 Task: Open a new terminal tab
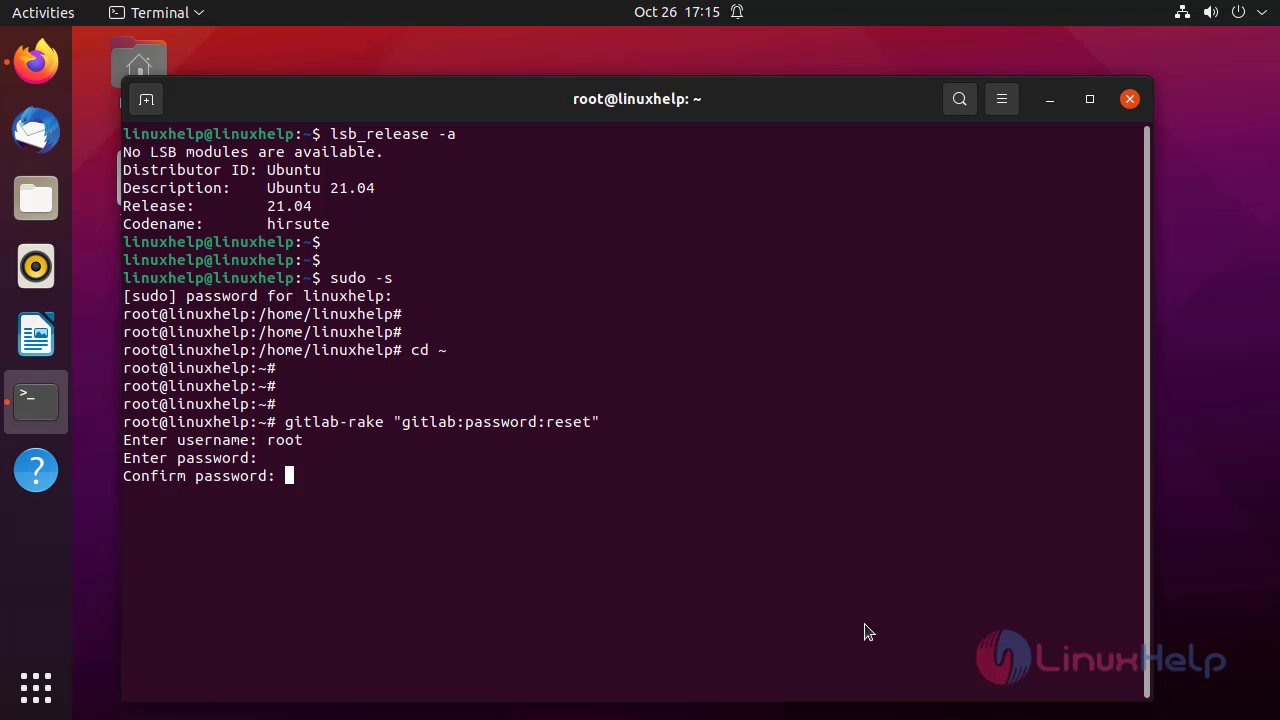(146, 99)
